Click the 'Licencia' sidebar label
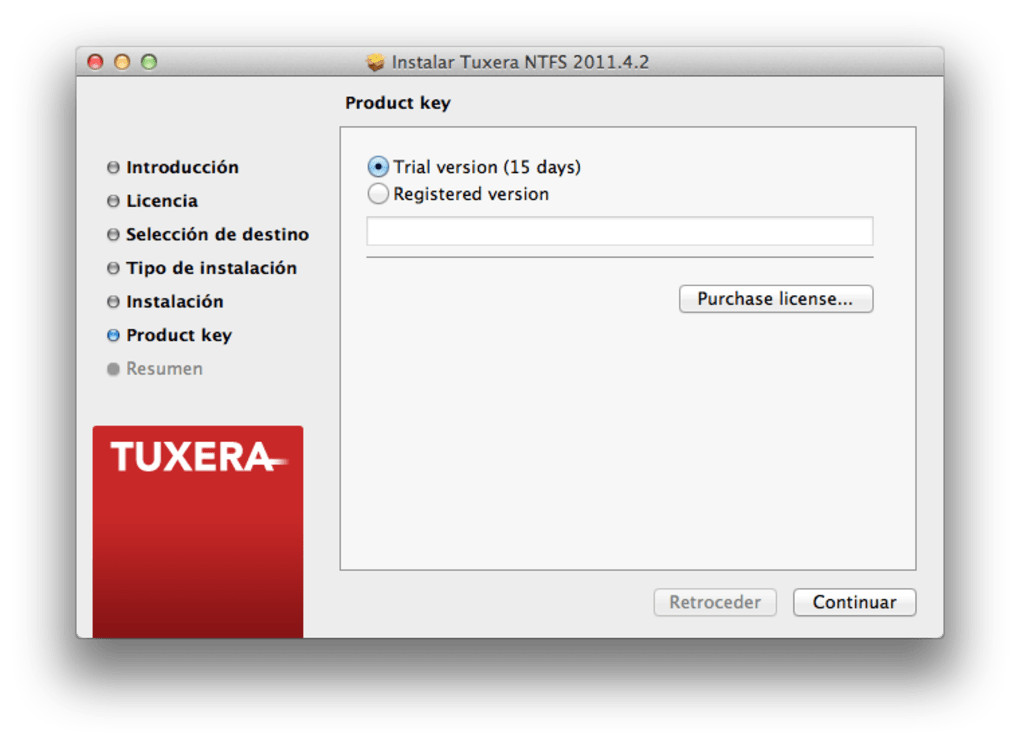Screen dimensions: 1020x744 [x=162, y=201]
